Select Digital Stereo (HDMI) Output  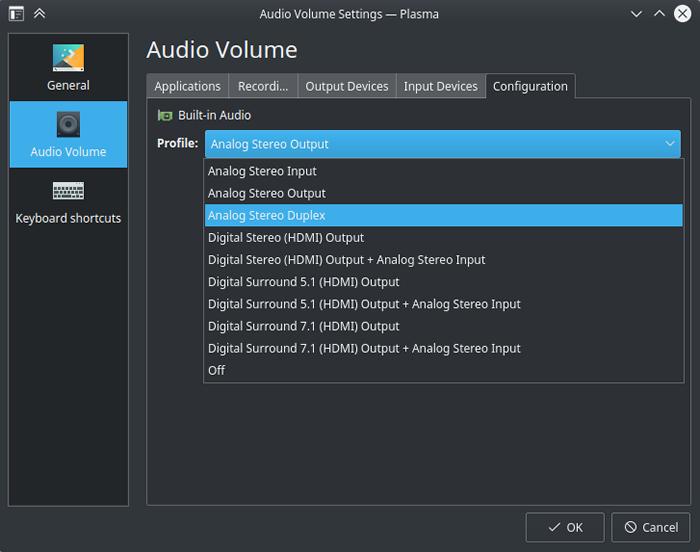click(443, 238)
